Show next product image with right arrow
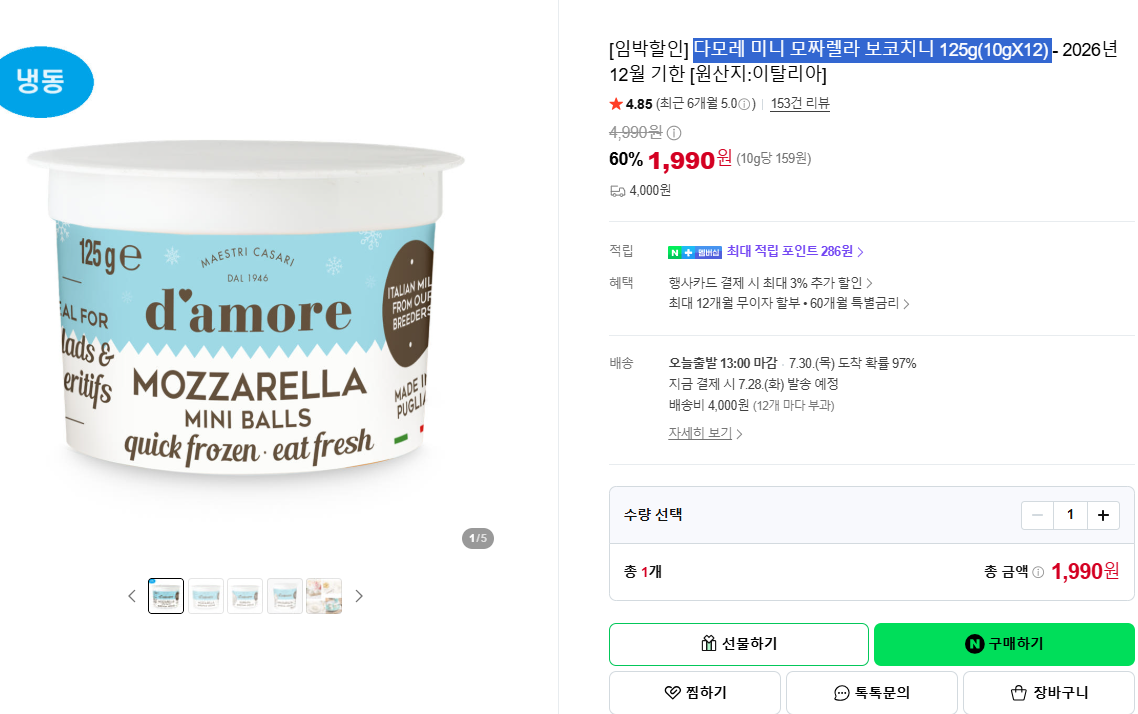Viewport: 1138px width, 714px height. (359, 596)
